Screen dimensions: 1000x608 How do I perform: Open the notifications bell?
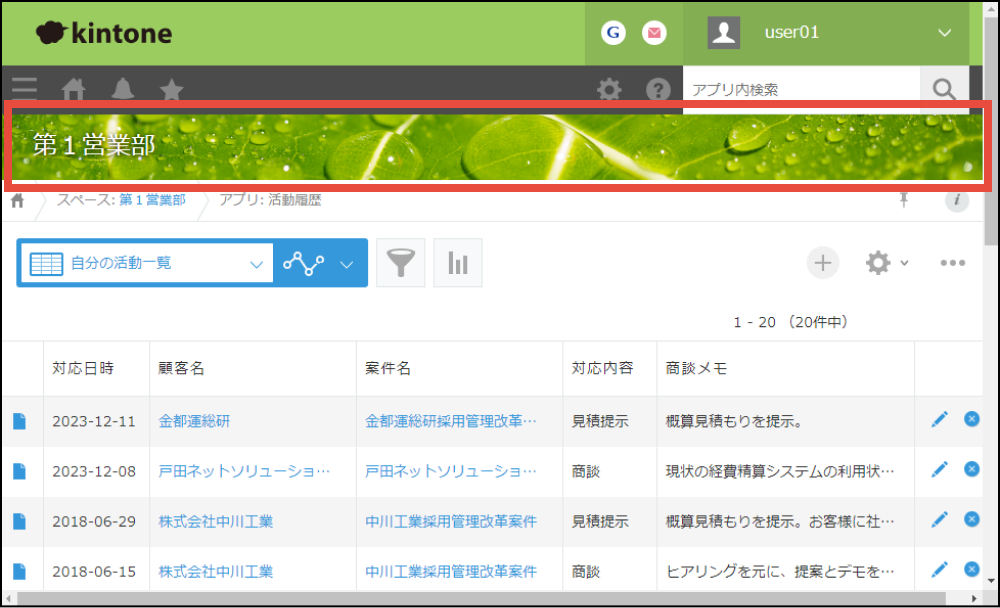(123, 89)
